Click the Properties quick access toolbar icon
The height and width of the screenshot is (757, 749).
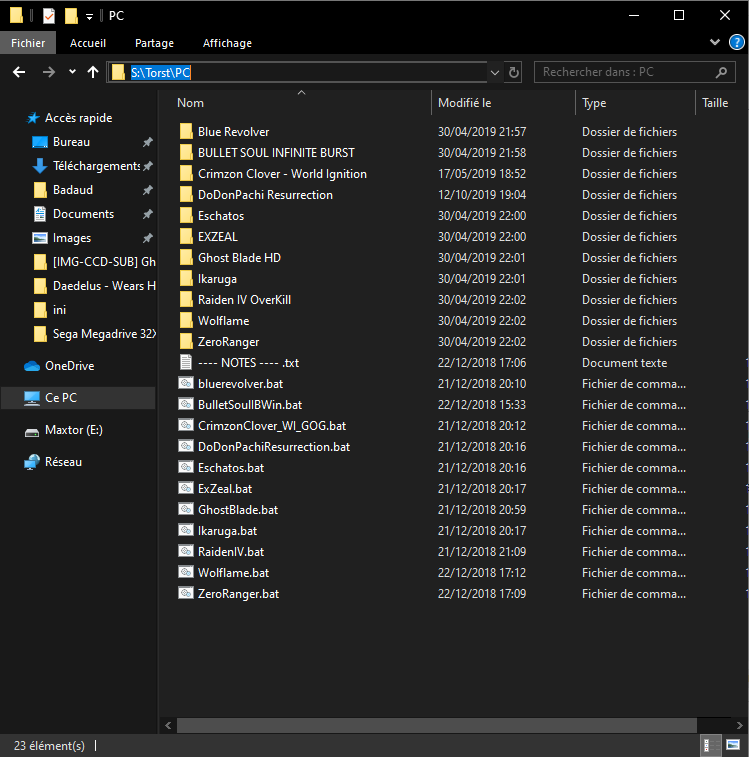(49, 16)
